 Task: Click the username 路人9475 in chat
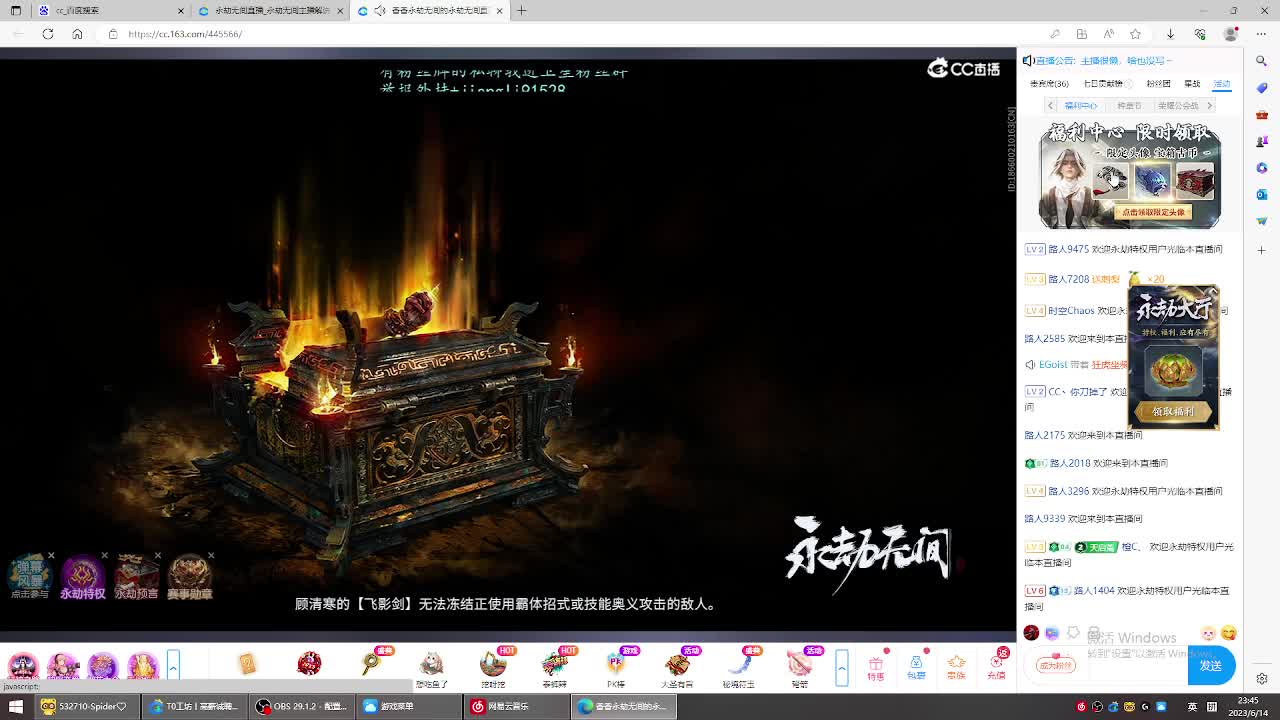pyautogui.click(x=1068, y=249)
